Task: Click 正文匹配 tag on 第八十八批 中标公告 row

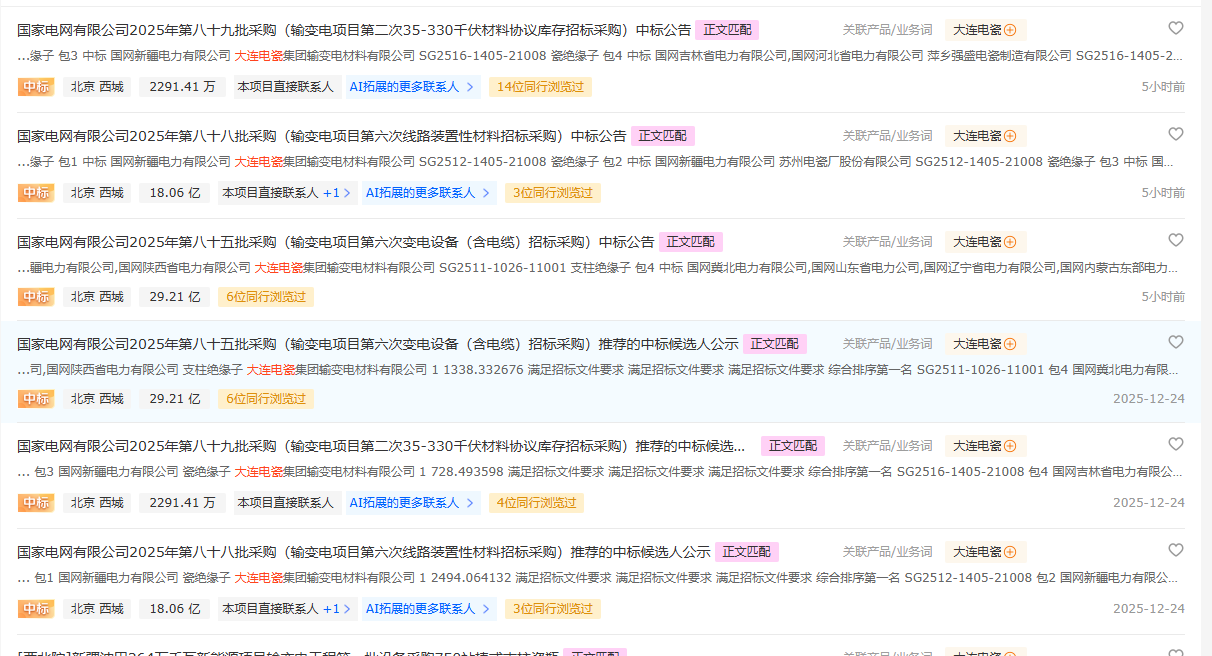Action: tap(663, 136)
